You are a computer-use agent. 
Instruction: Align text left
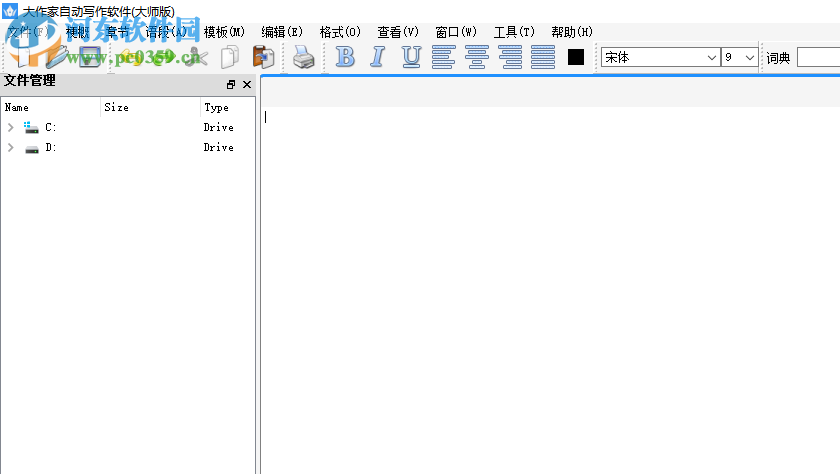[x=444, y=57]
